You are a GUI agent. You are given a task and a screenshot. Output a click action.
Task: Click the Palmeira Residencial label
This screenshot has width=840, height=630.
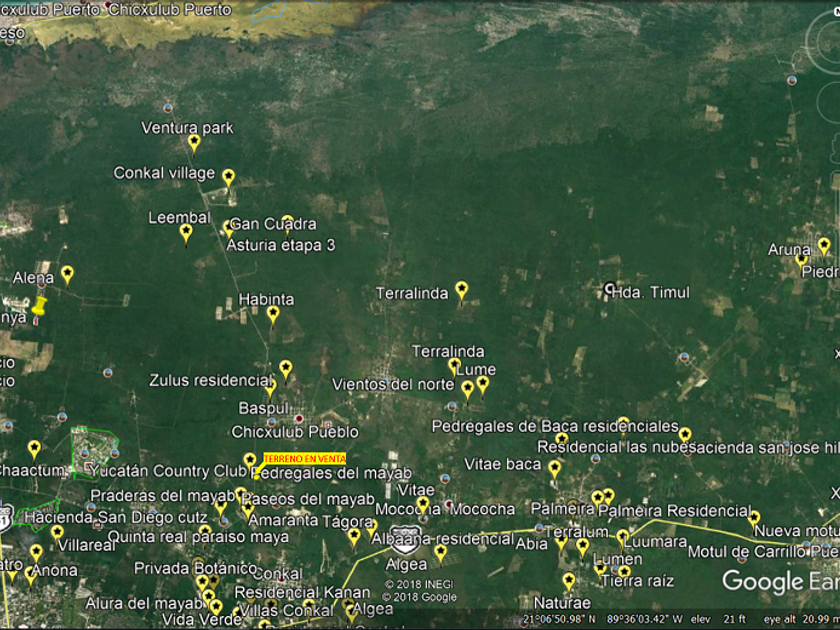tap(675, 511)
